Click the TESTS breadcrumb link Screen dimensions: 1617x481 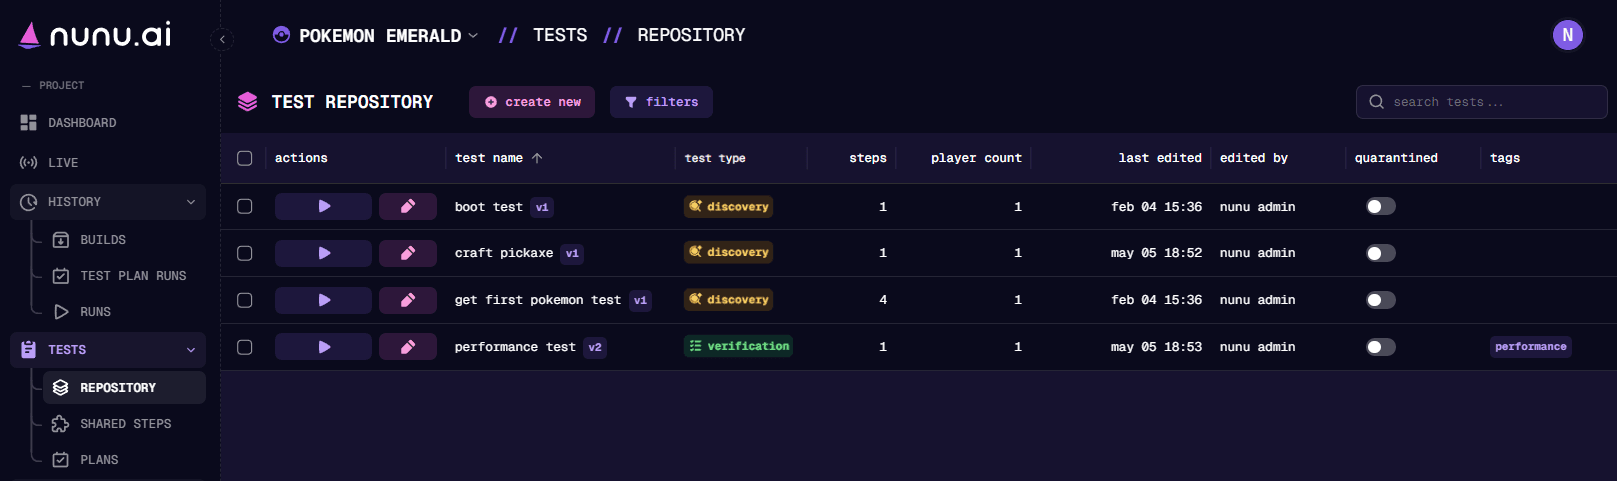coord(560,35)
